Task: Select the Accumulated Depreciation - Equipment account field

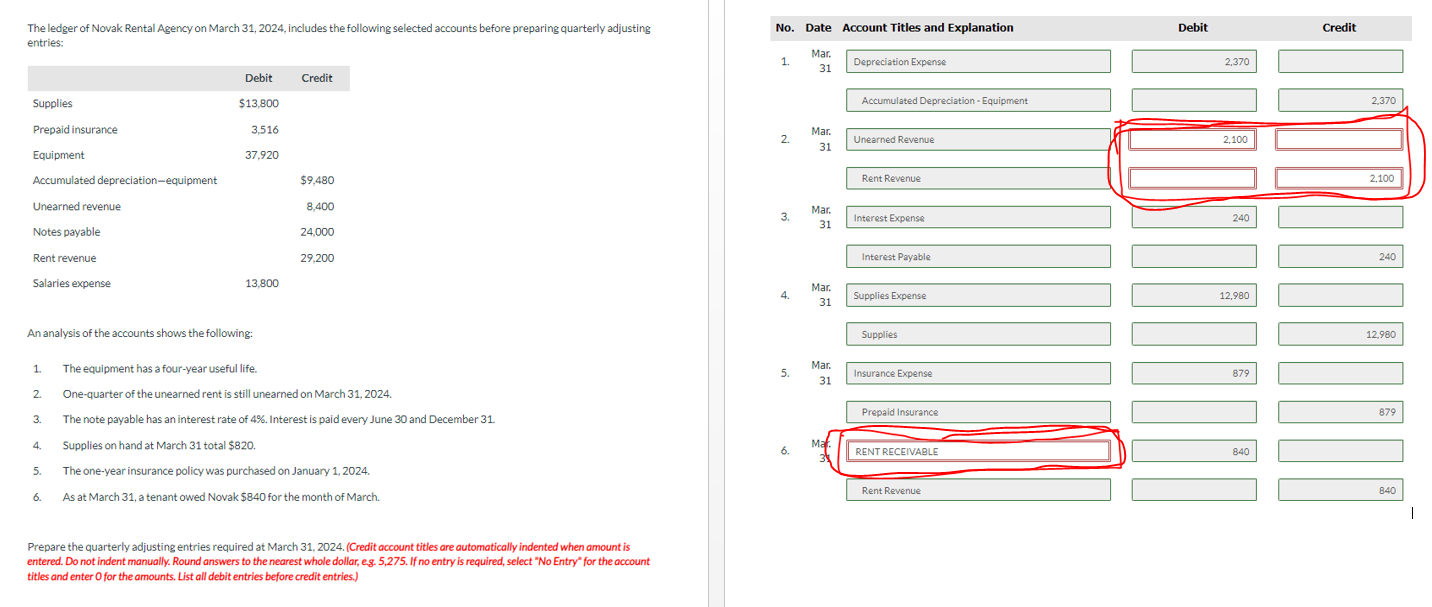Action: pyautogui.click(x=979, y=100)
